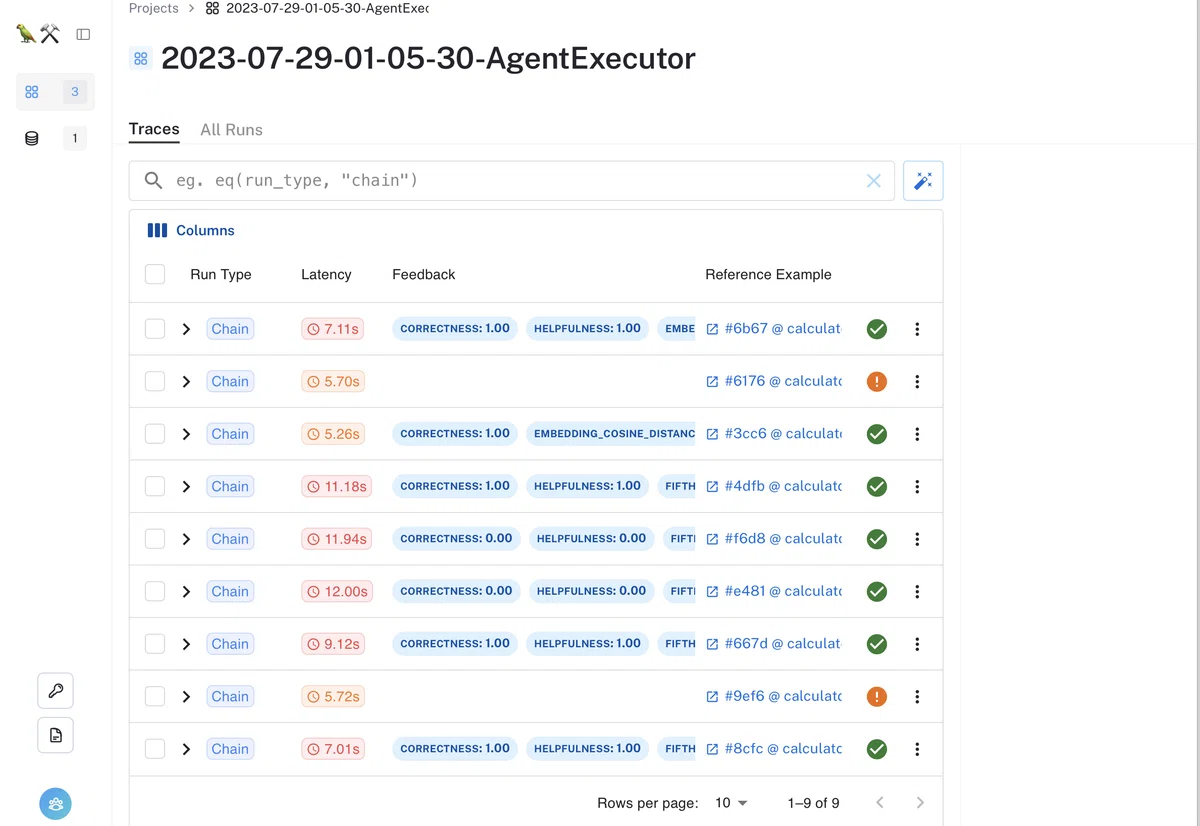1200x826 pixels.
Task: Open Datasets database icon in sidebar
Action: point(32,138)
